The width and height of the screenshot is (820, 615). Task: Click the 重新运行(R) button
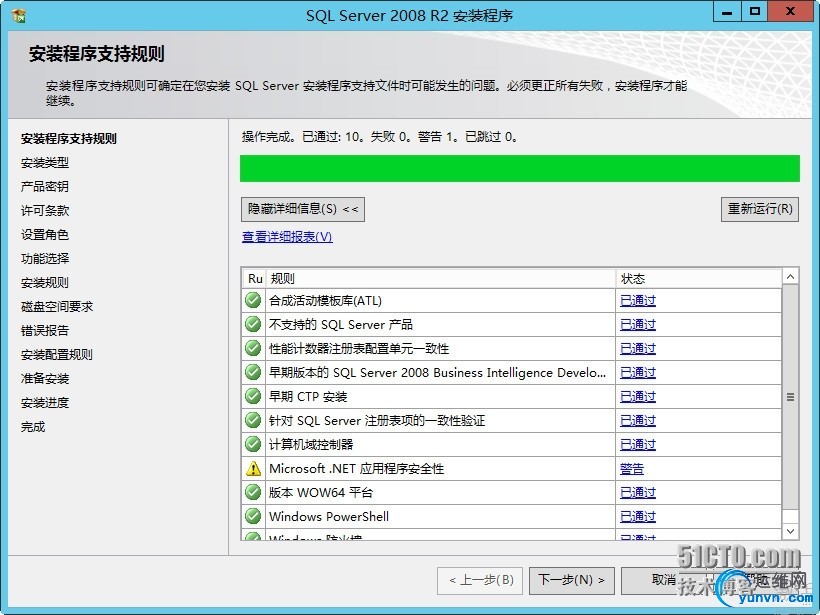coord(760,209)
